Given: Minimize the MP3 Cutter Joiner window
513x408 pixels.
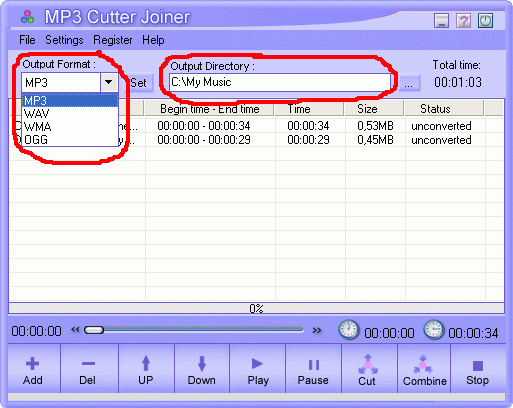Looking at the screenshot, I should pyautogui.click(x=441, y=21).
